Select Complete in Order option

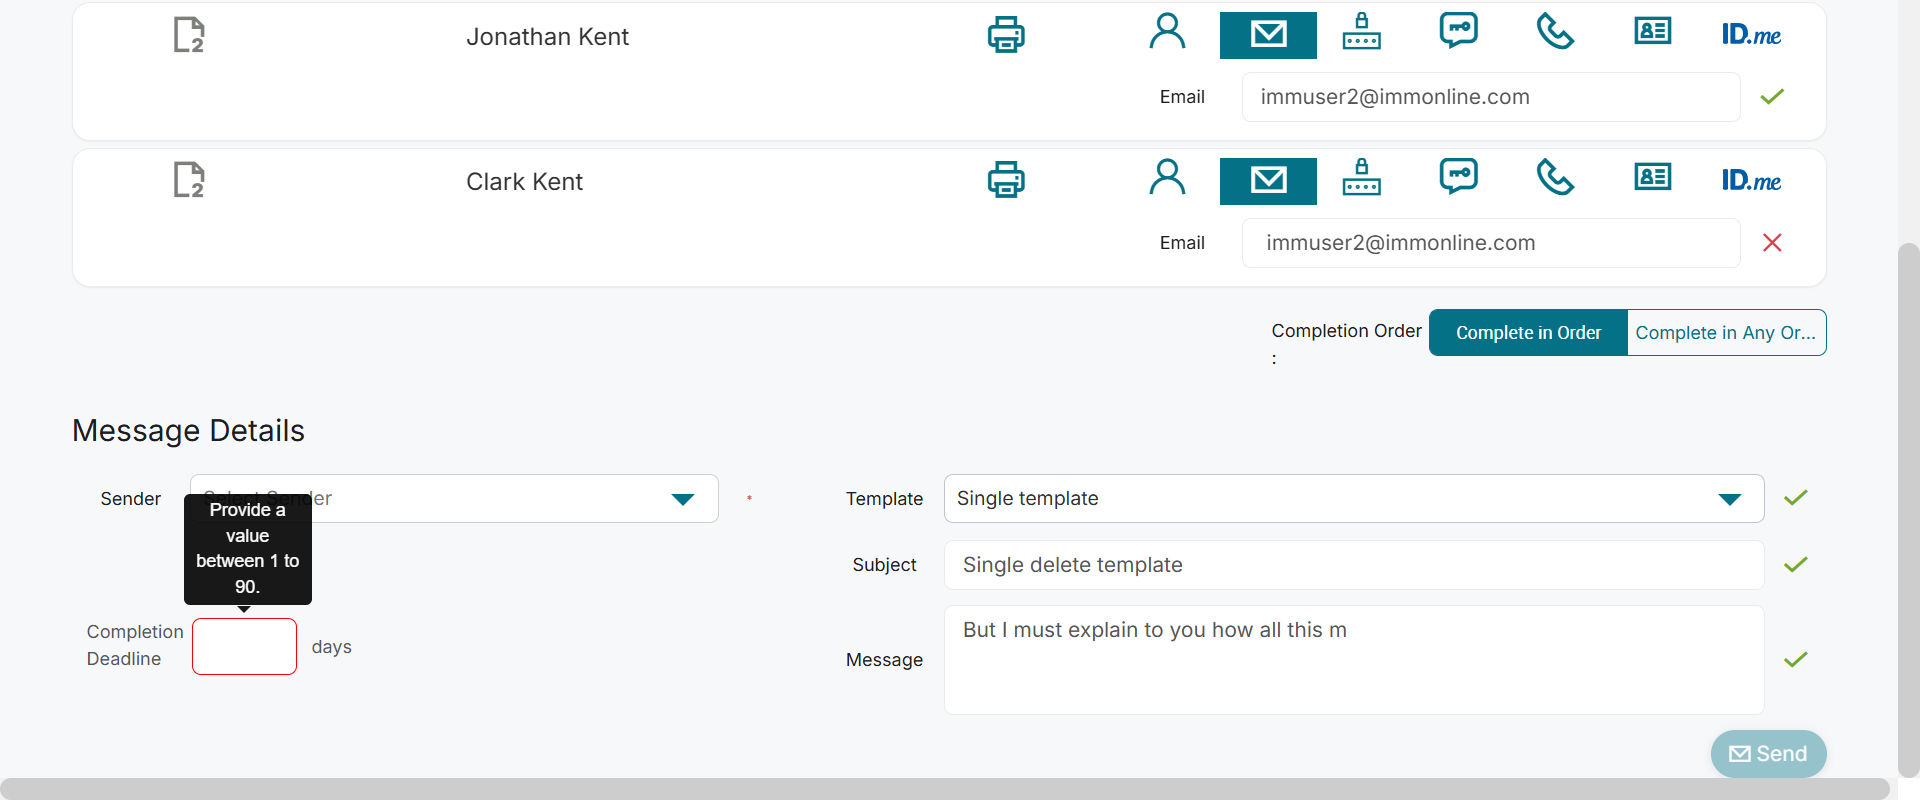1528,333
